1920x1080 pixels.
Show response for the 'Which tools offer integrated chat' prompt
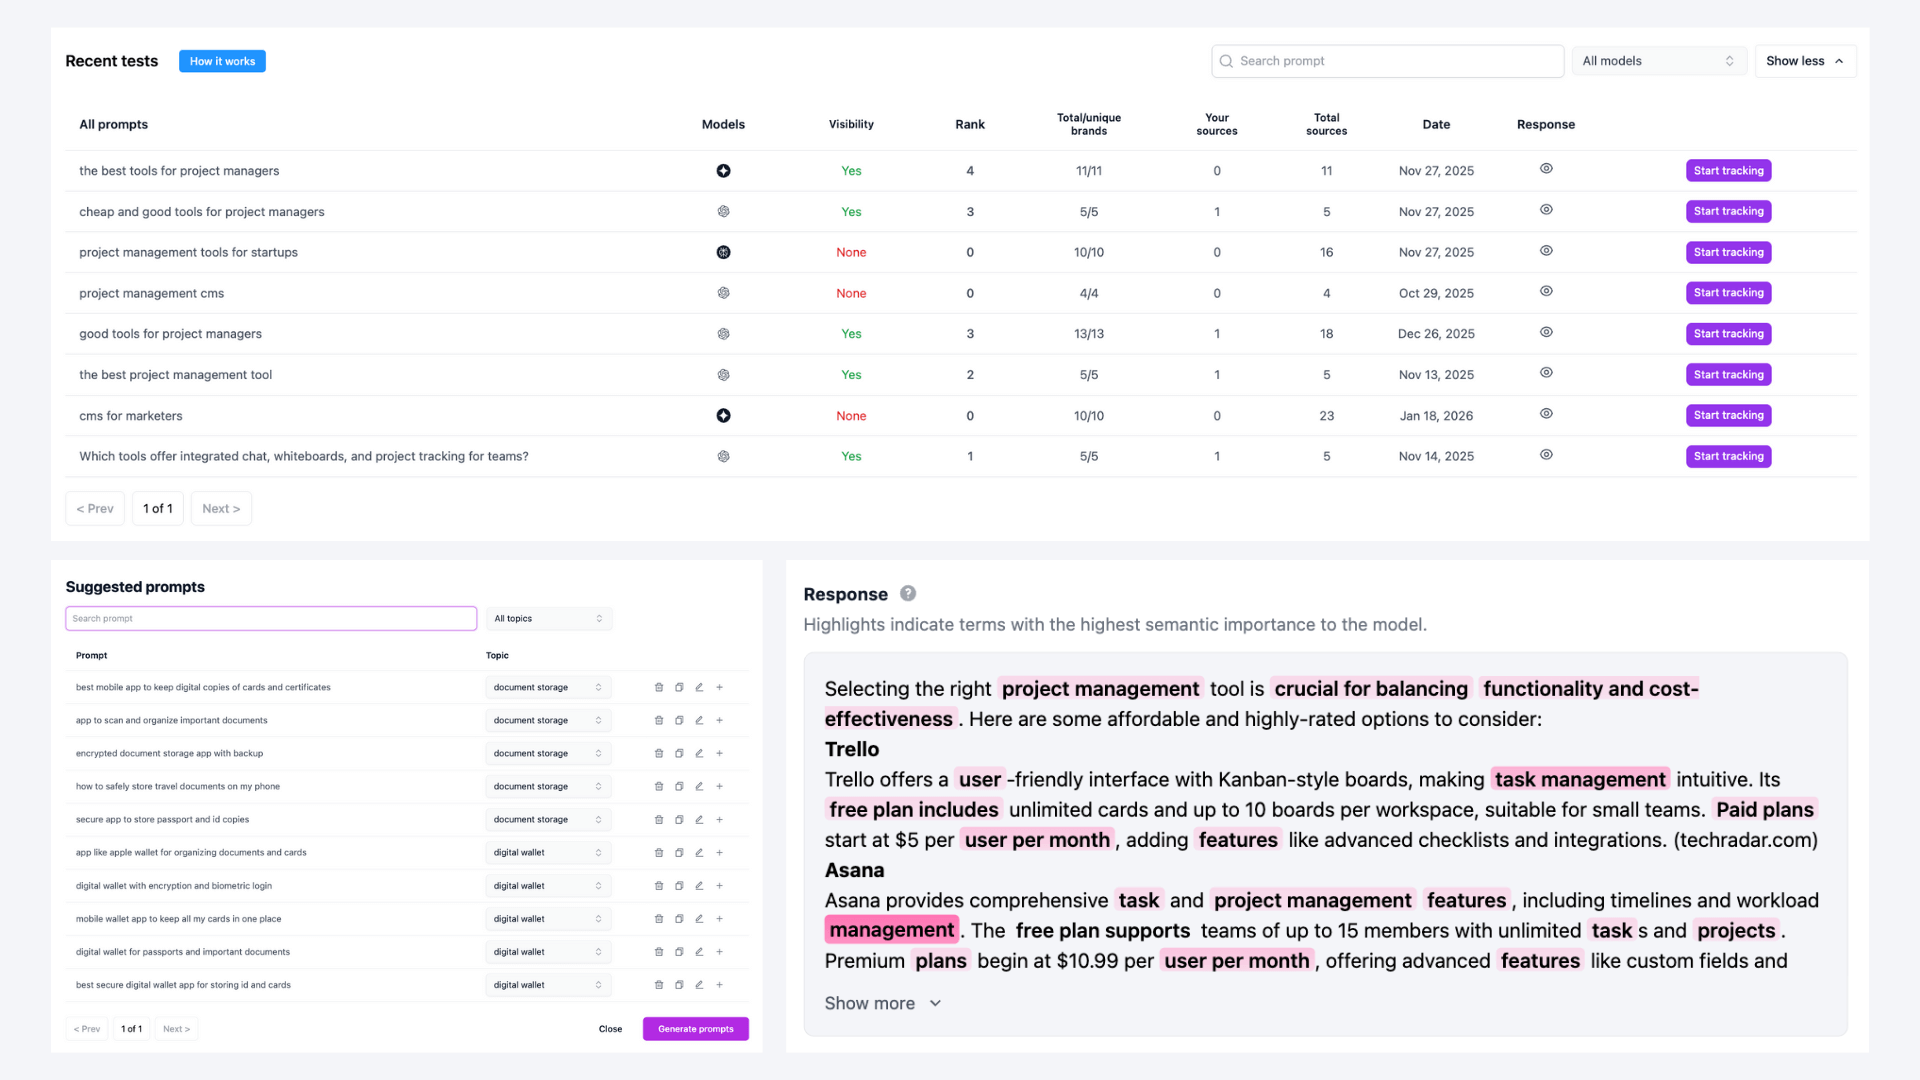tap(1546, 455)
